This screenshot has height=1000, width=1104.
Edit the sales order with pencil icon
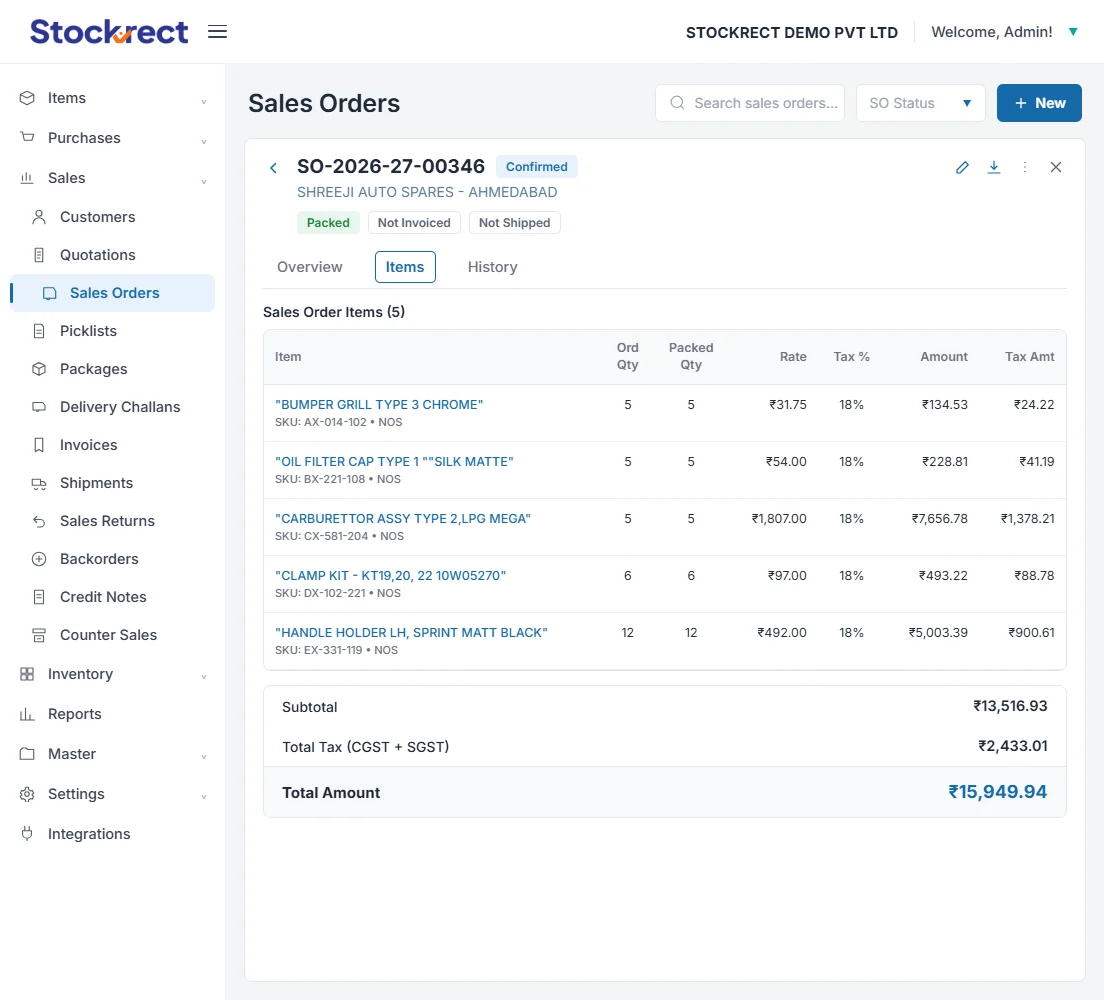click(x=962, y=167)
